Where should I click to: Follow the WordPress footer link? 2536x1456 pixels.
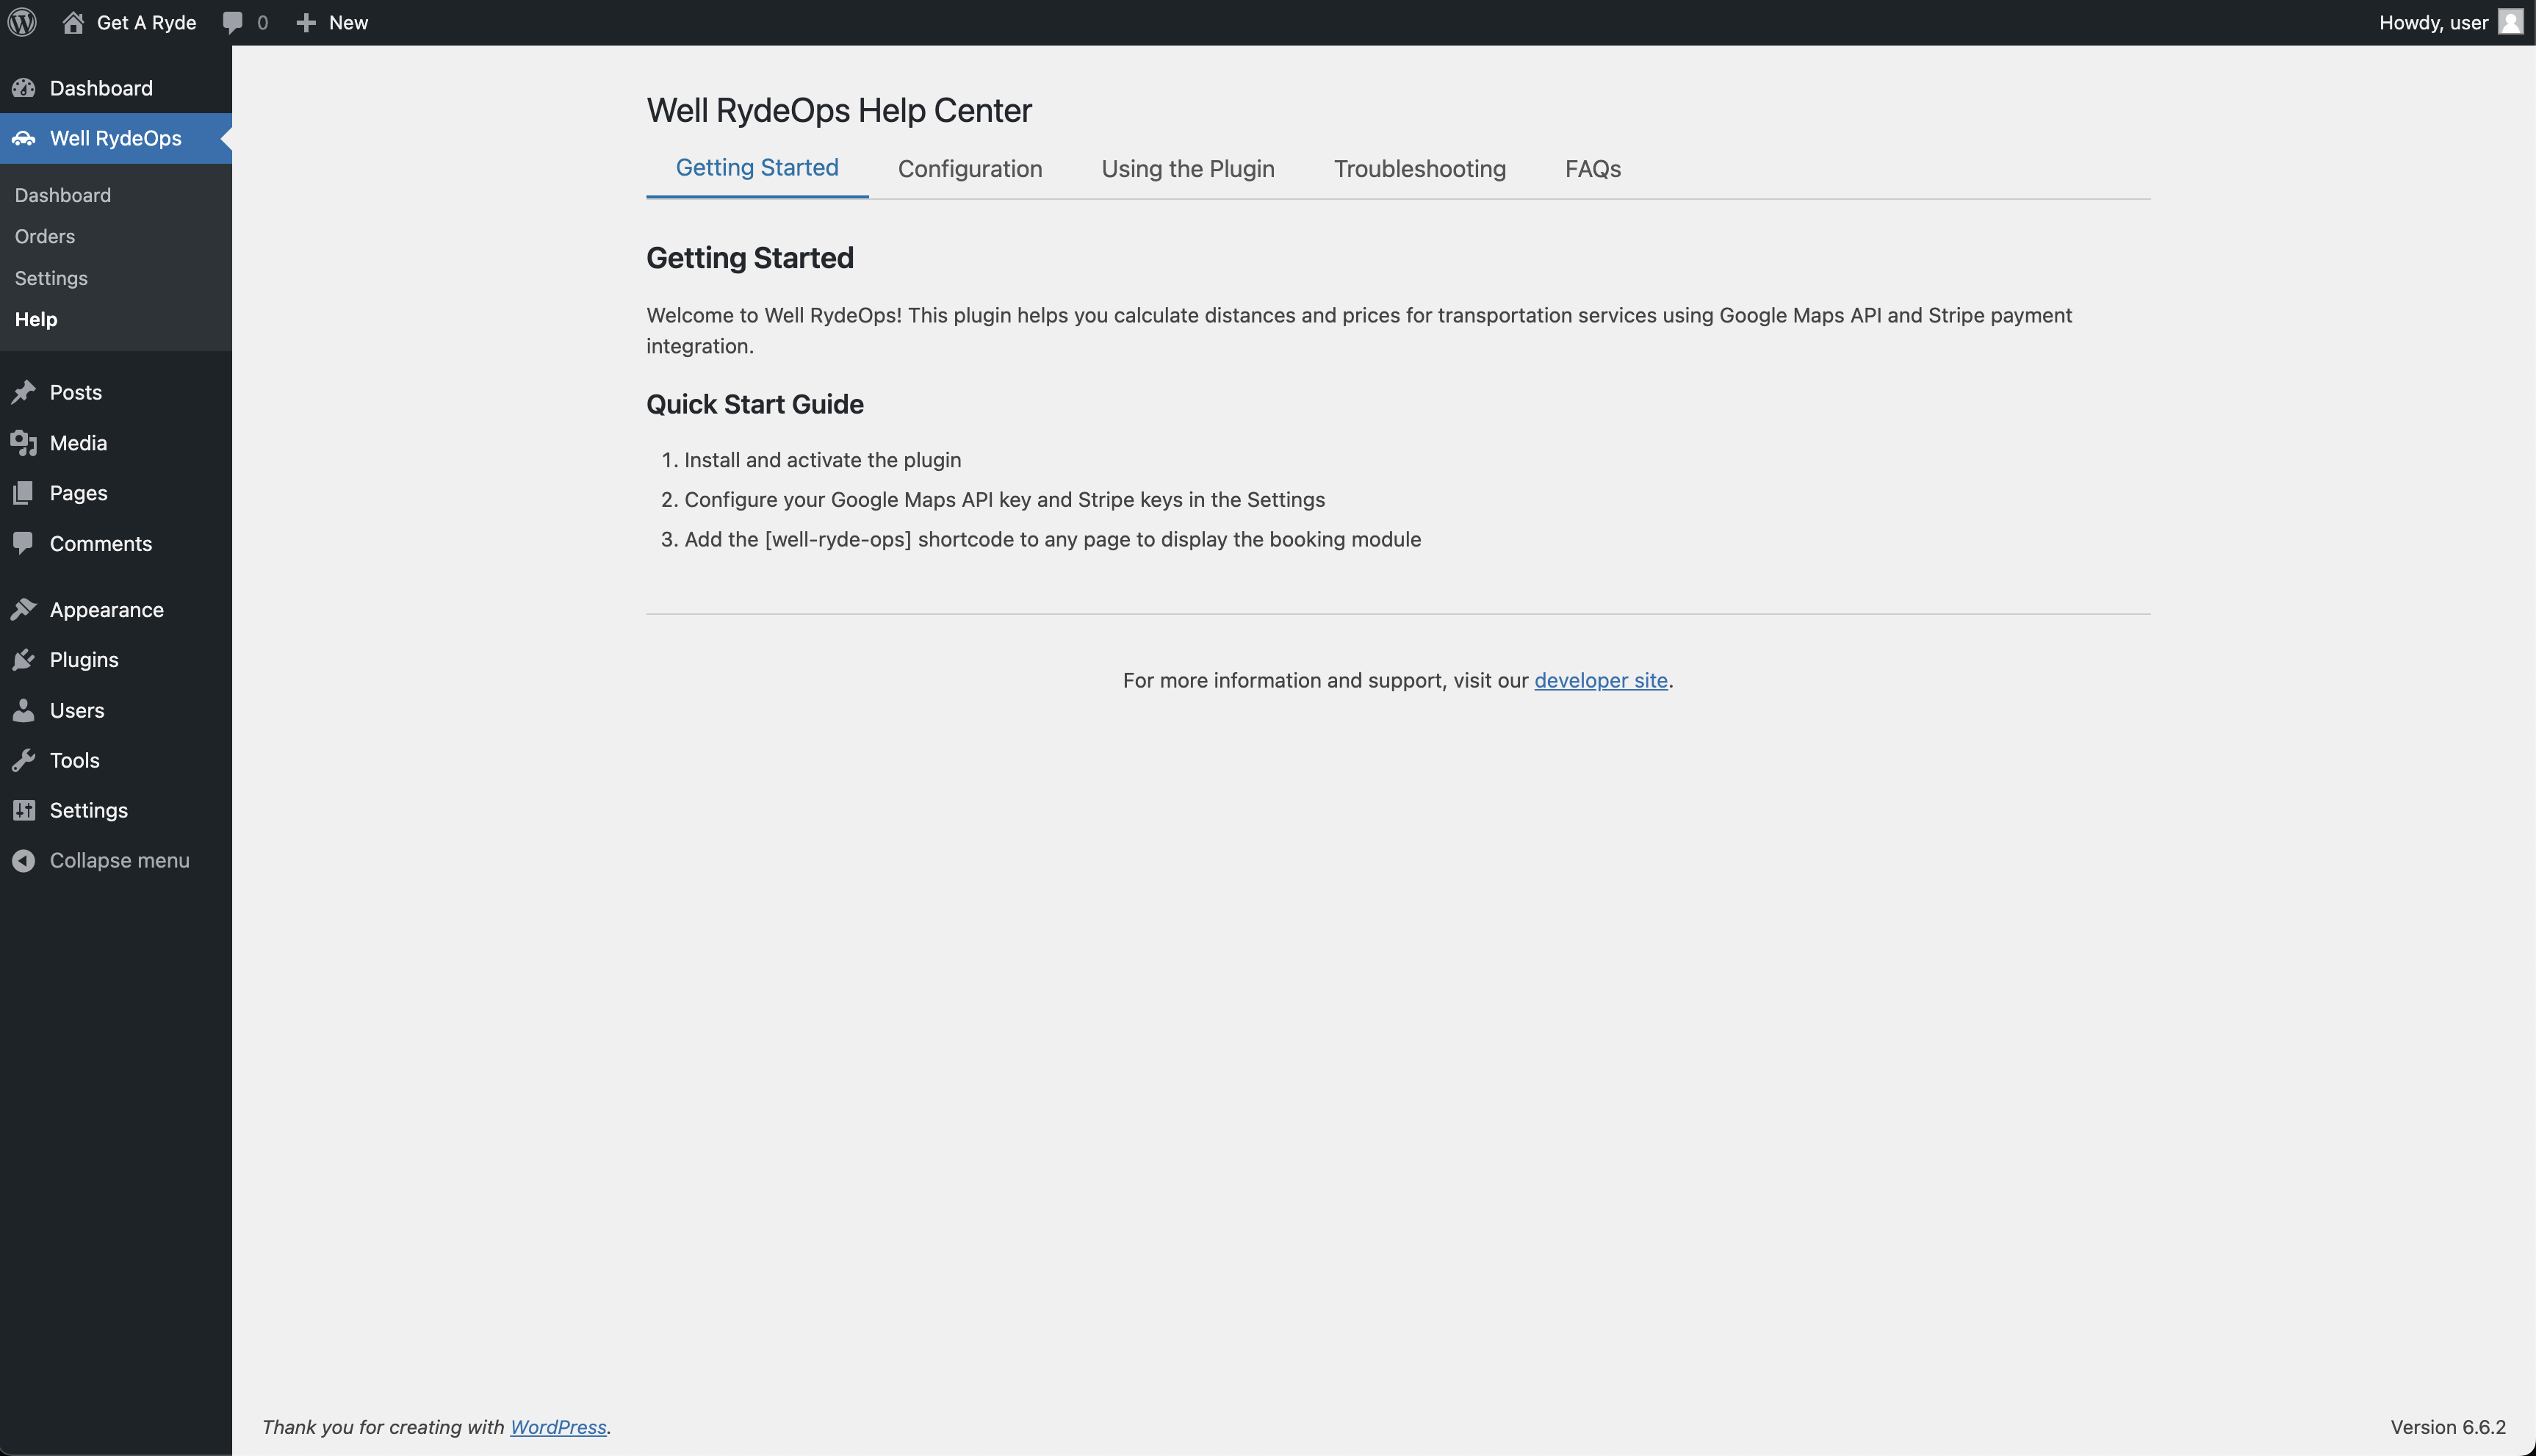558,1427
